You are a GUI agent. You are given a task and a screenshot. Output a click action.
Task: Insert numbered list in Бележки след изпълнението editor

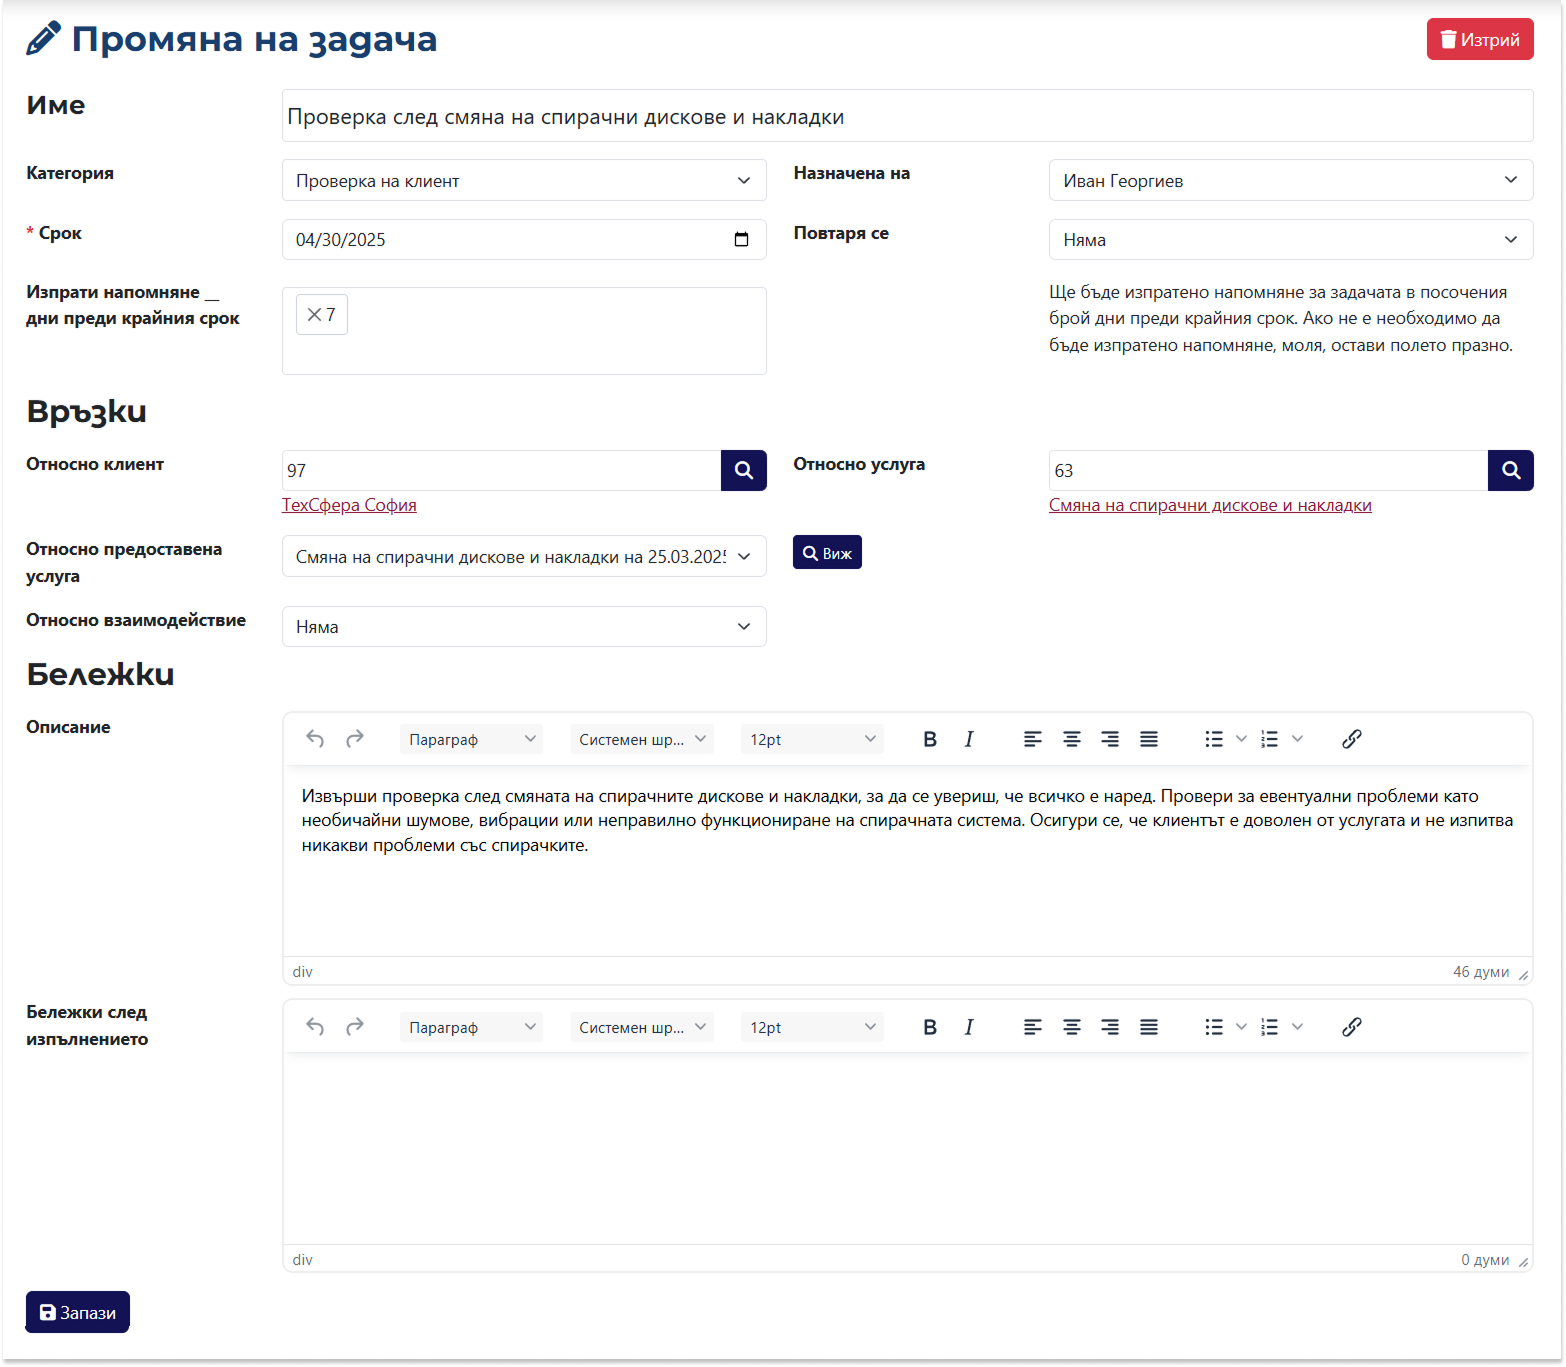(1270, 1027)
